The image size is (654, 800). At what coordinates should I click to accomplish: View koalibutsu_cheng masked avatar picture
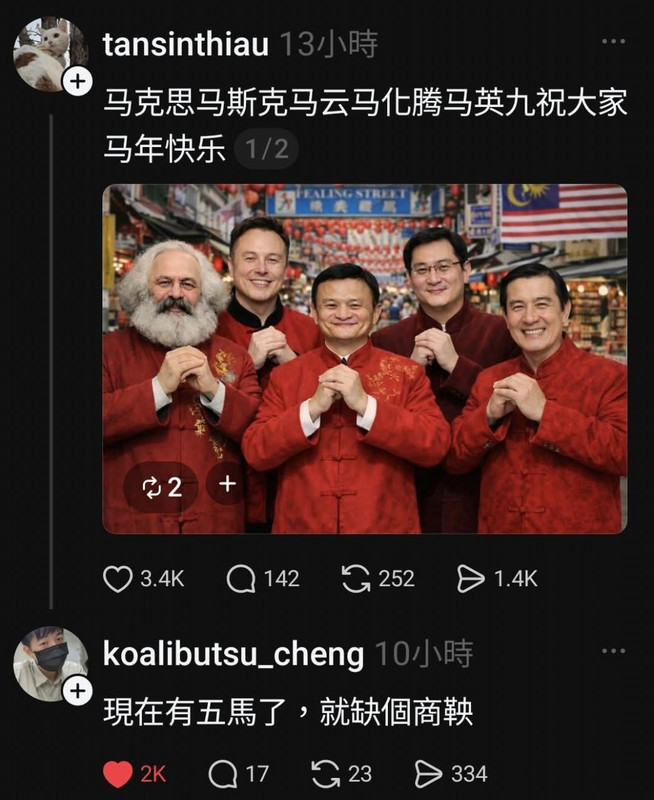tap(51, 664)
